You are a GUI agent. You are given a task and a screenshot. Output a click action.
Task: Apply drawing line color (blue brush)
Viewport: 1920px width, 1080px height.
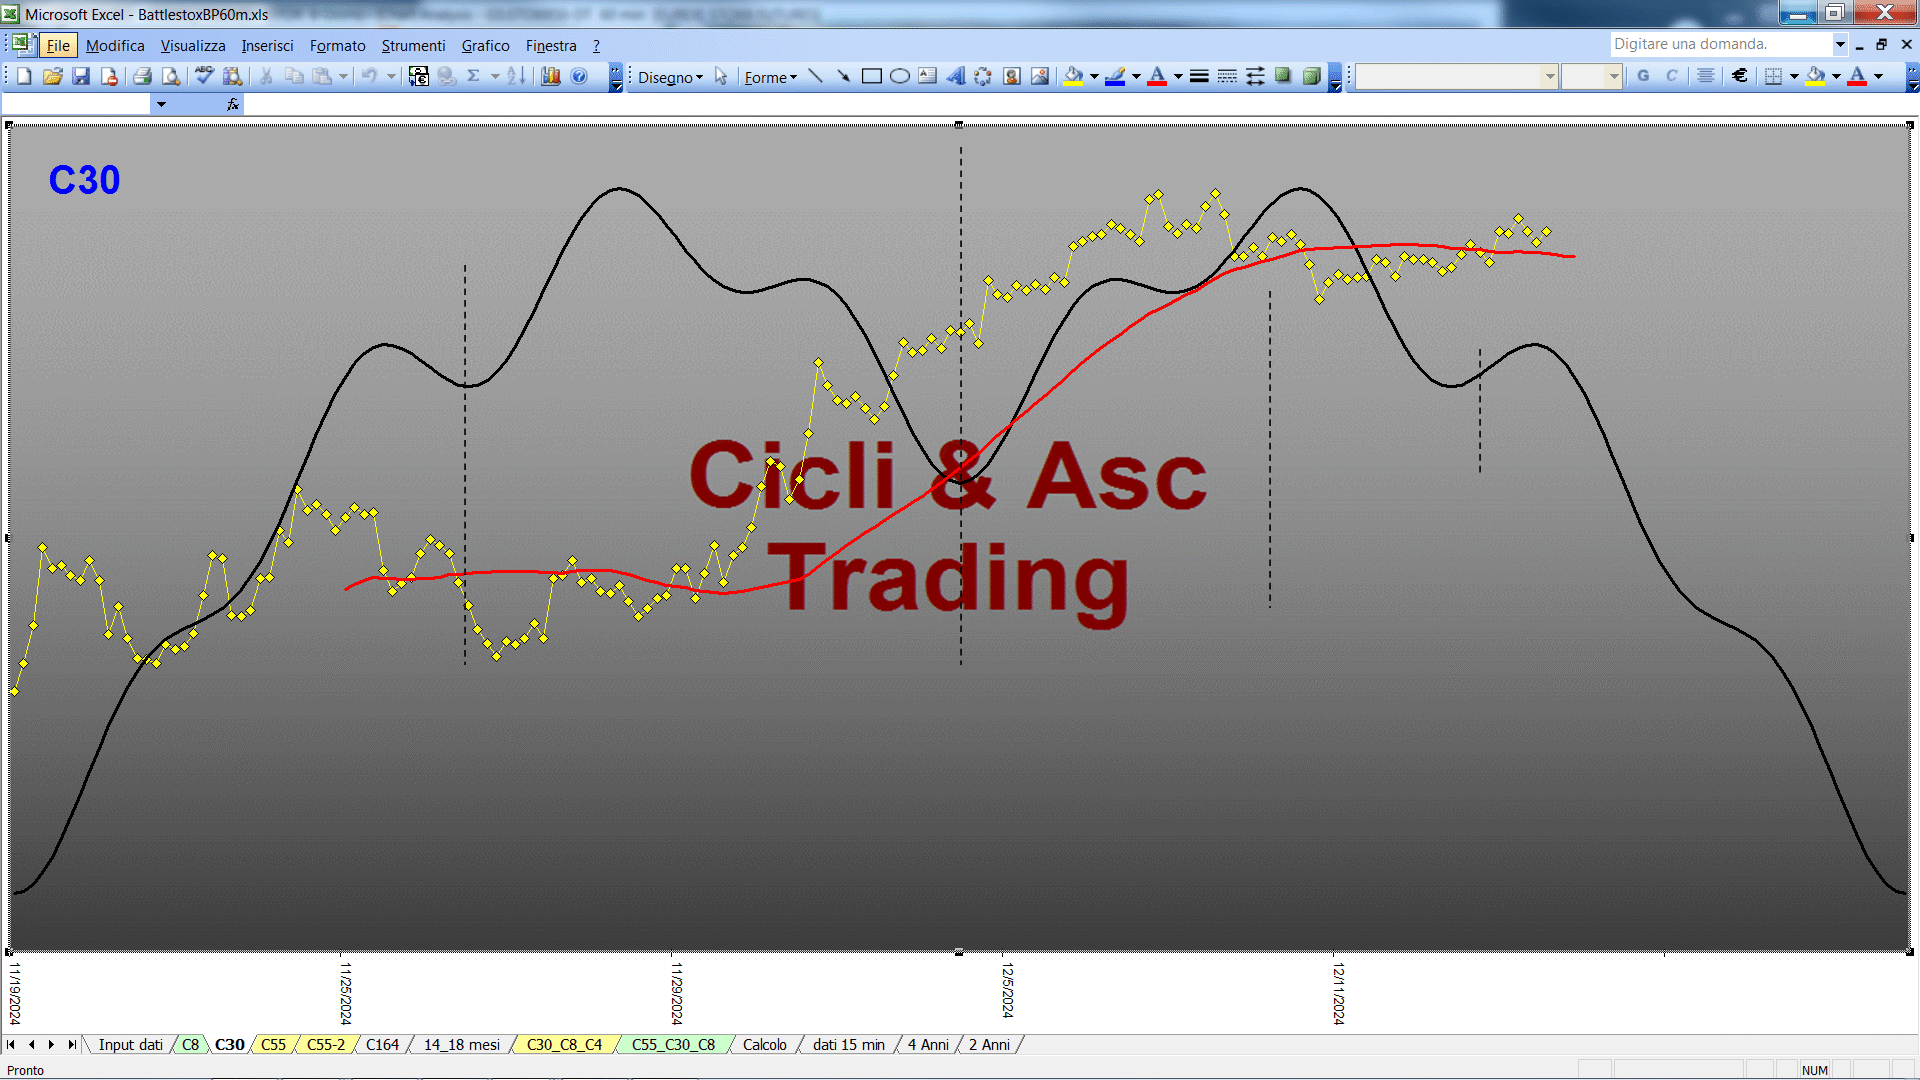[1116, 76]
